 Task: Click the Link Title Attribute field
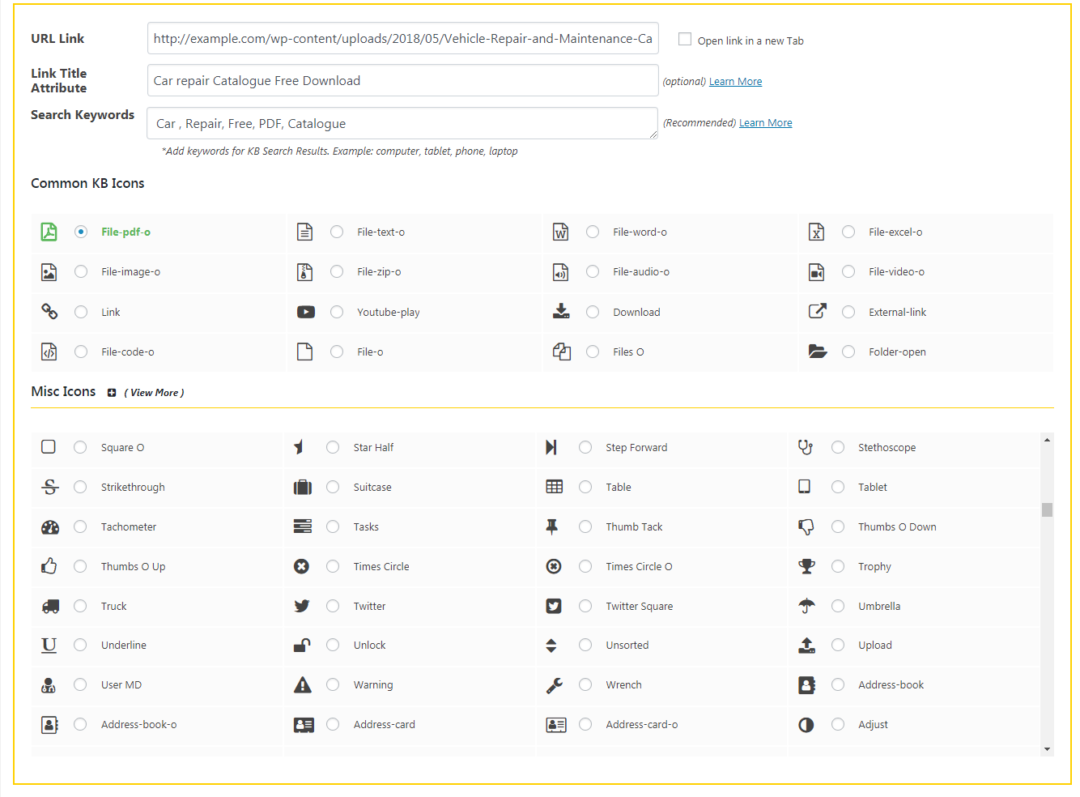coord(403,81)
